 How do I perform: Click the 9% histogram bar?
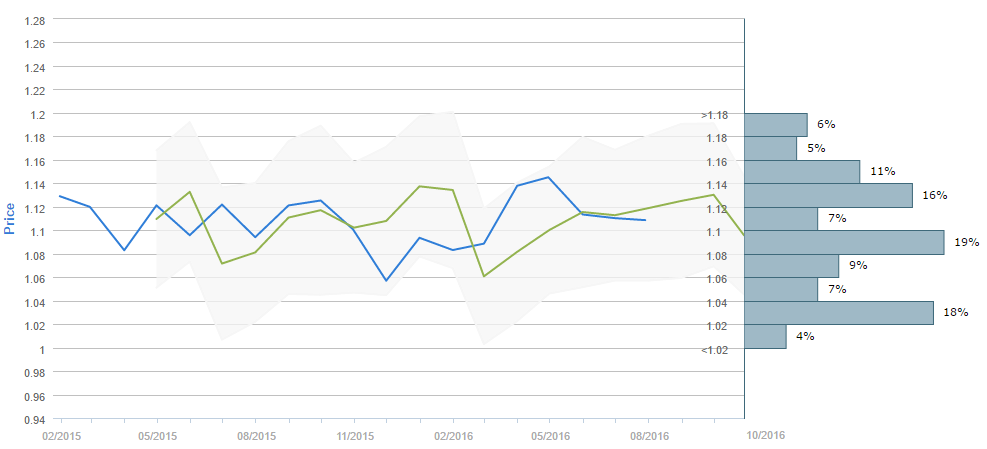pos(791,266)
